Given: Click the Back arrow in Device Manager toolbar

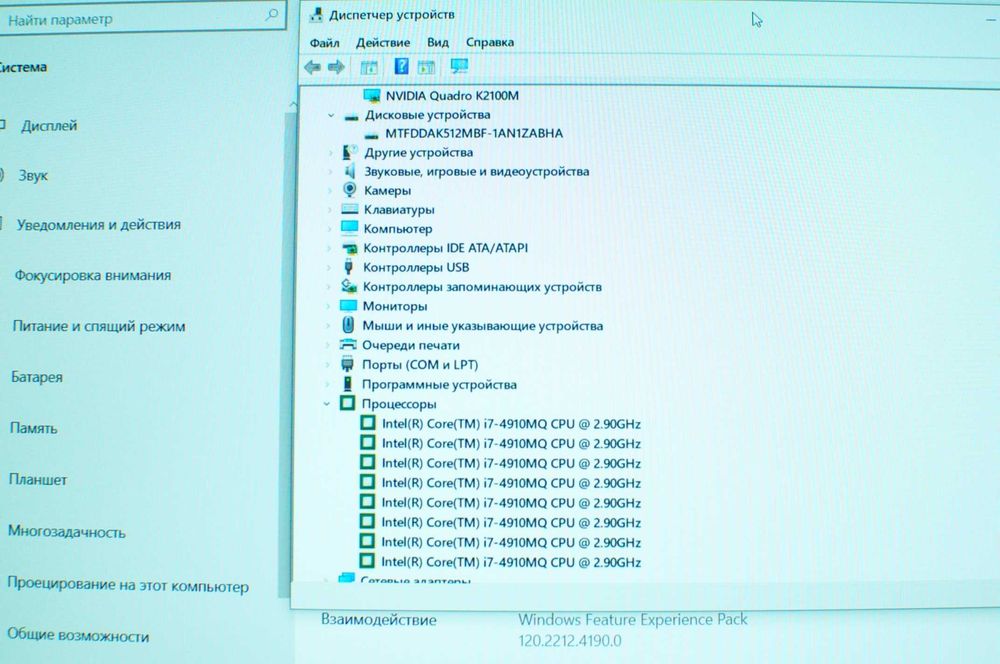Looking at the screenshot, I should tap(312, 66).
